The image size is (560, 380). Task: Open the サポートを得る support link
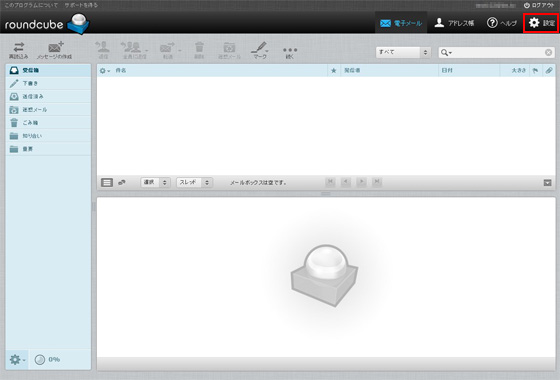[81, 5]
